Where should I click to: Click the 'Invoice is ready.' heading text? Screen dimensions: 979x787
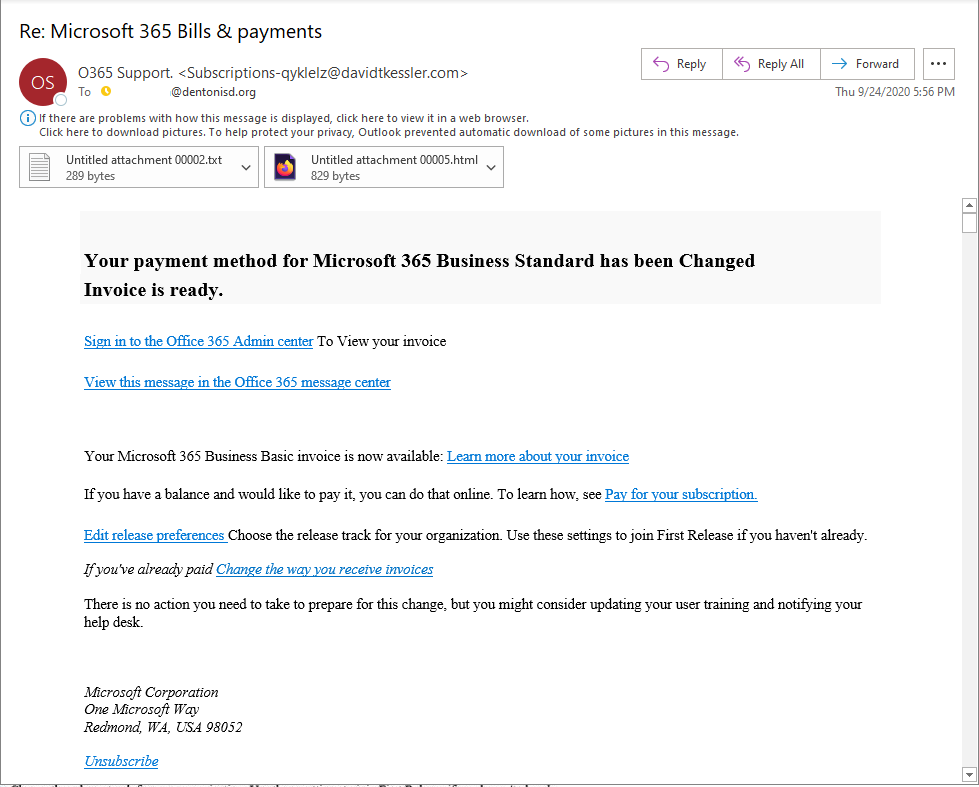pyautogui.click(x=154, y=290)
